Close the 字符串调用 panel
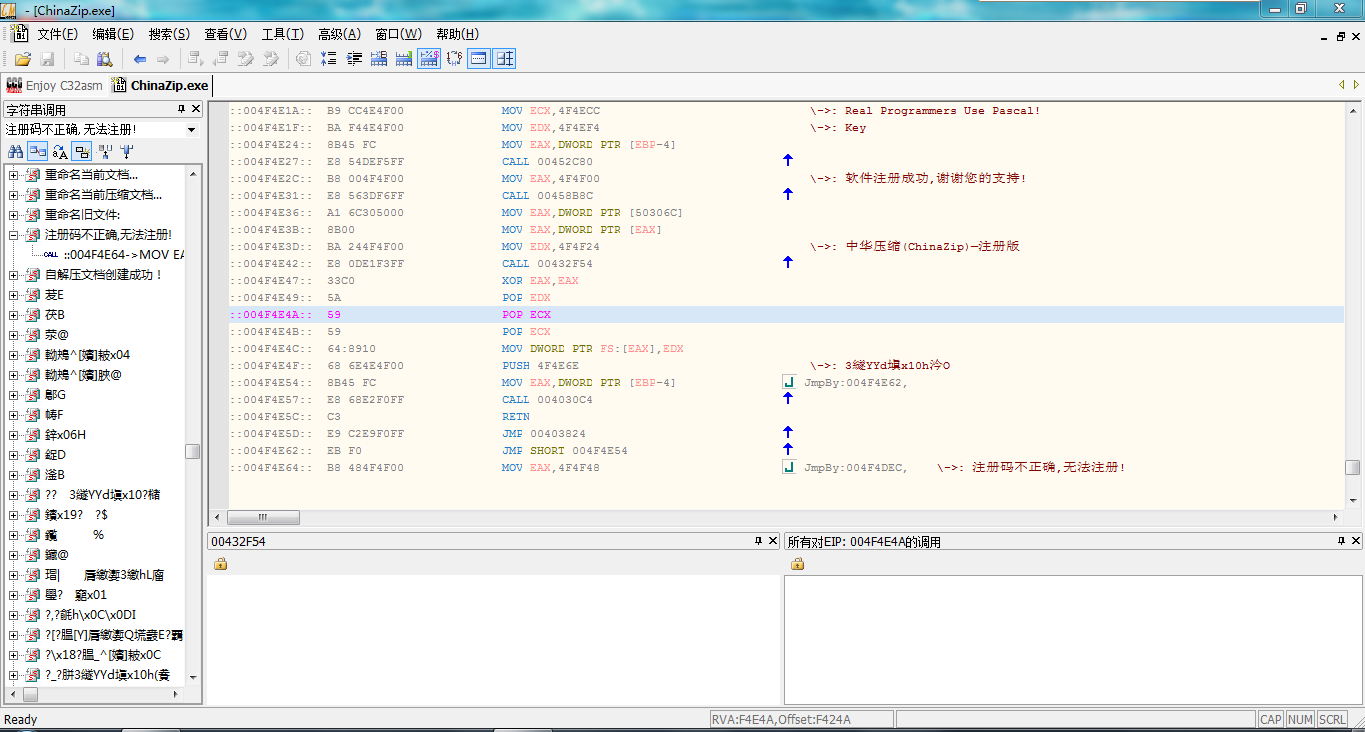The height and width of the screenshot is (732, 1365). [x=196, y=109]
